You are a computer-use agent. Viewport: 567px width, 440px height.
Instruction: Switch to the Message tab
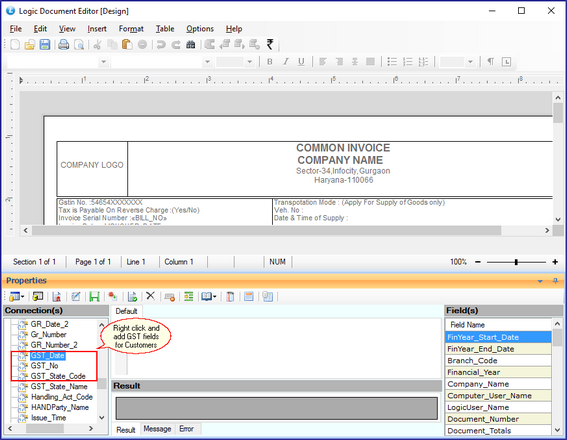[157, 429]
